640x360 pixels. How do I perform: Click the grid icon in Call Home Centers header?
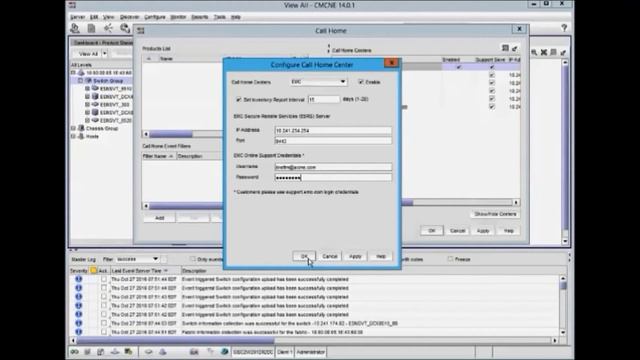[x=505, y=48]
